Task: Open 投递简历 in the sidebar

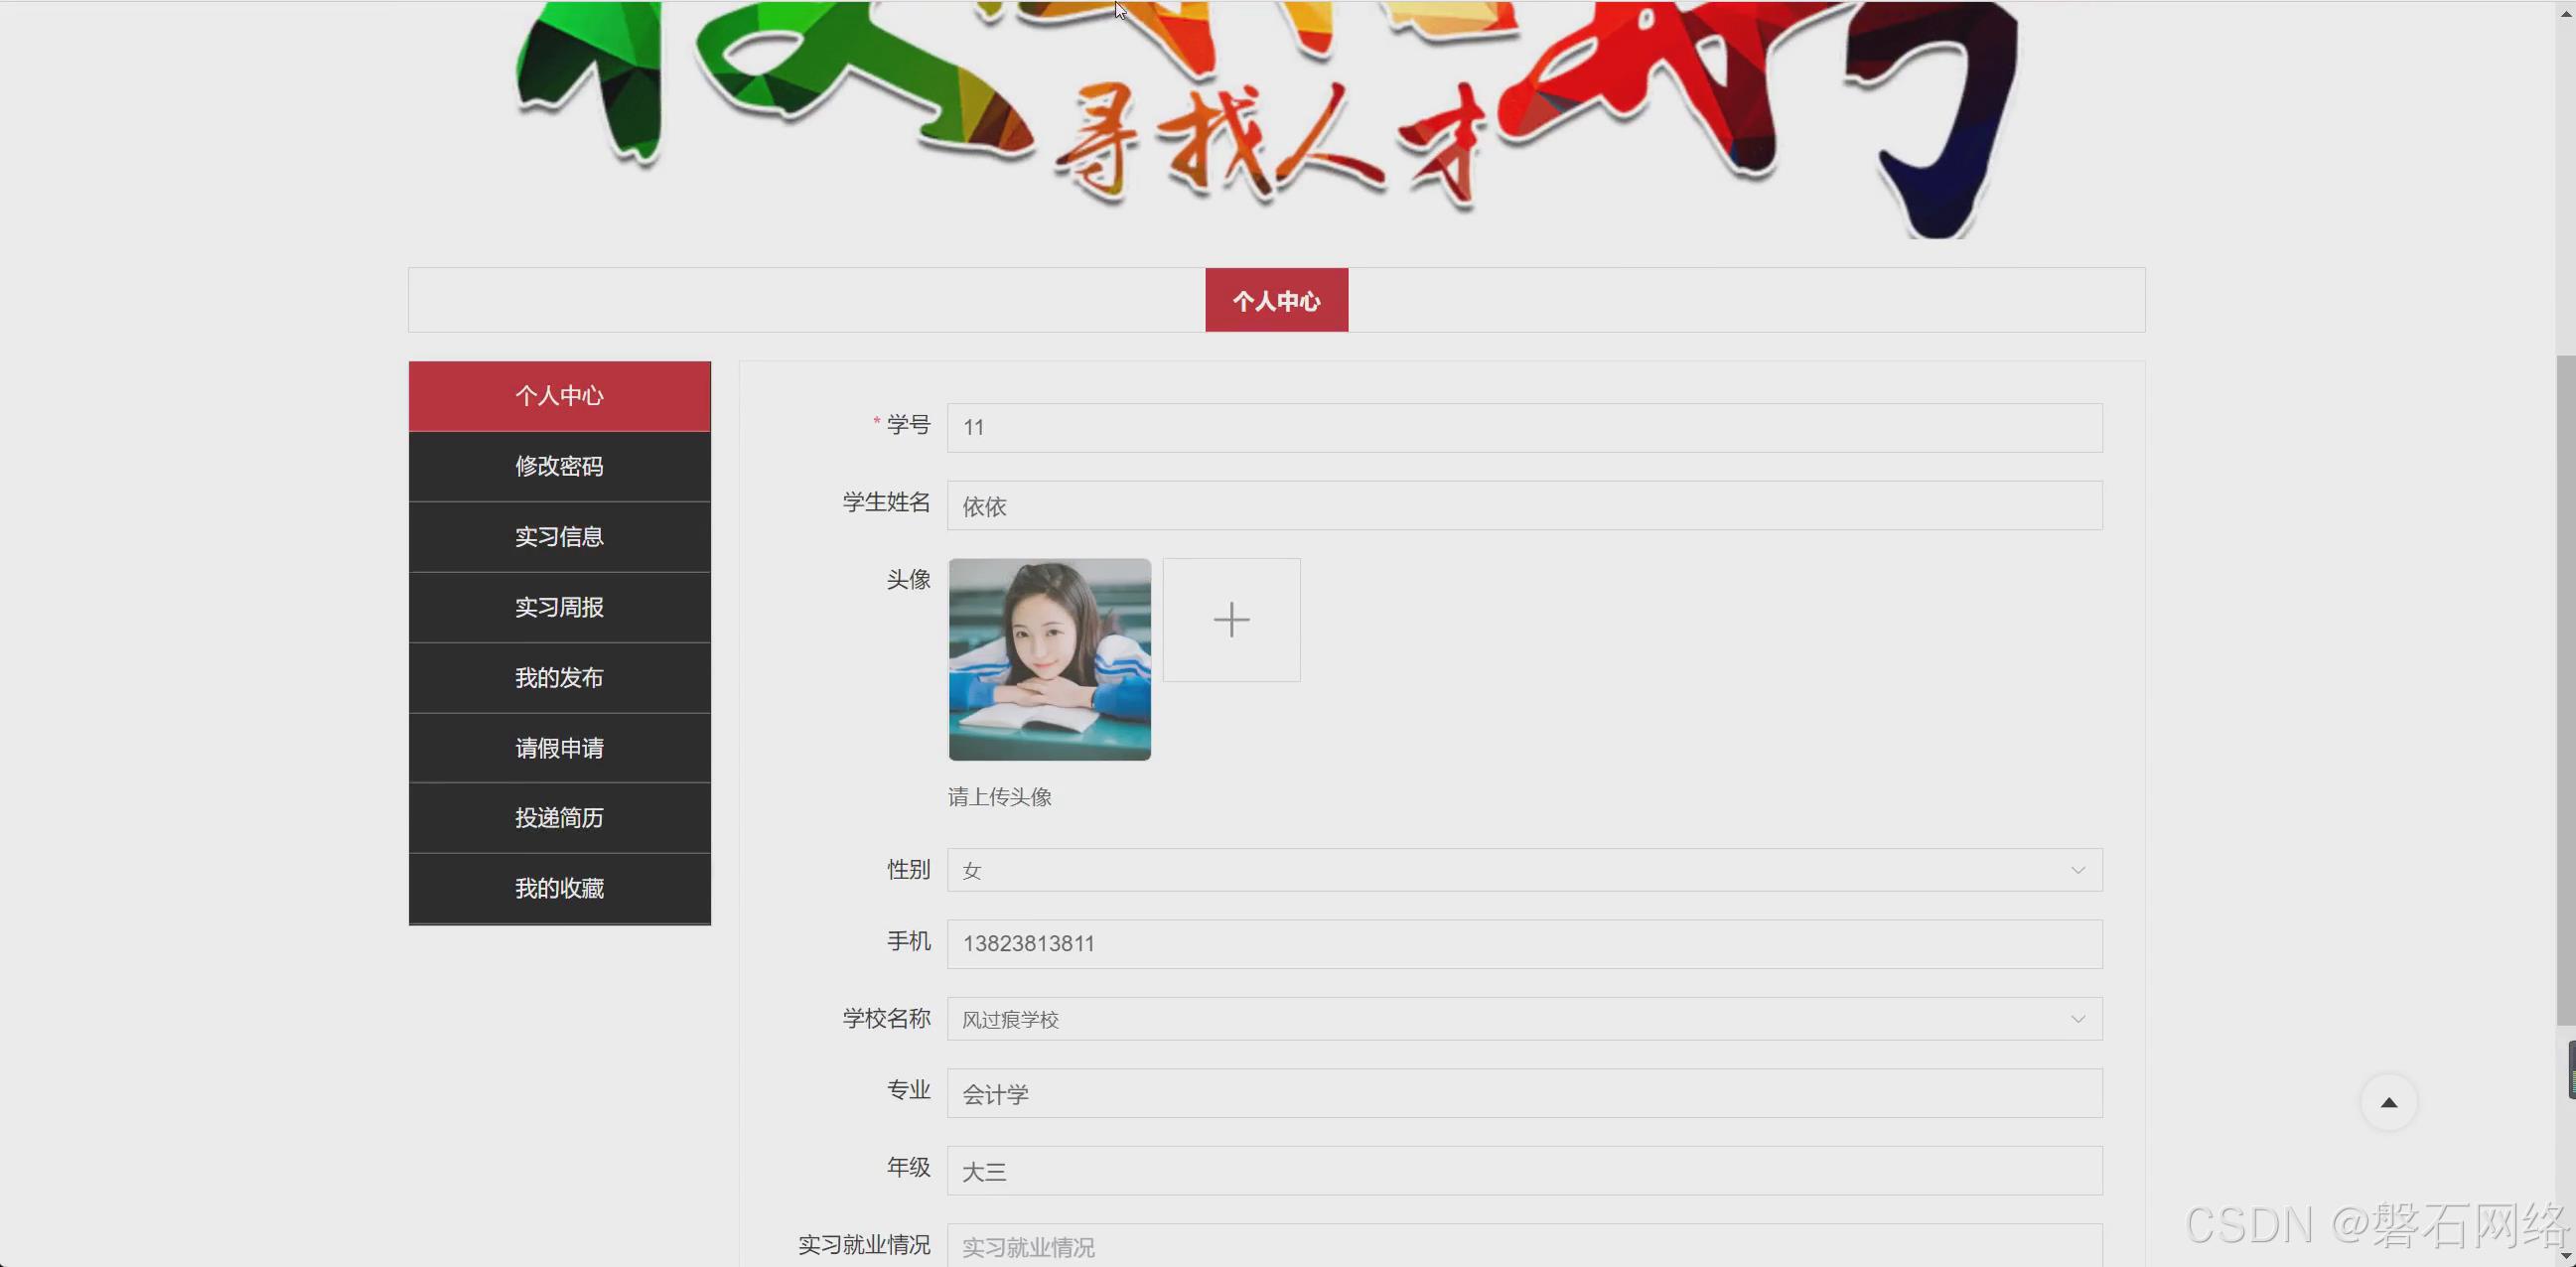Action: tap(558, 817)
